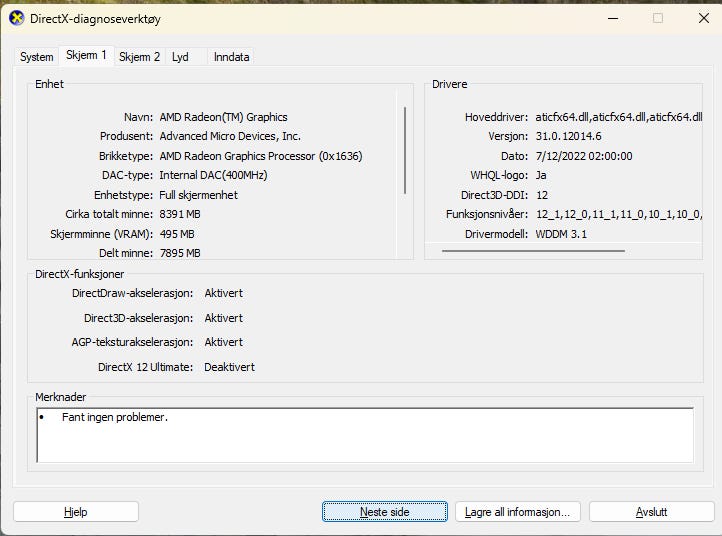Switch to the Inndata tab
The height and width of the screenshot is (536, 722).
(x=231, y=57)
